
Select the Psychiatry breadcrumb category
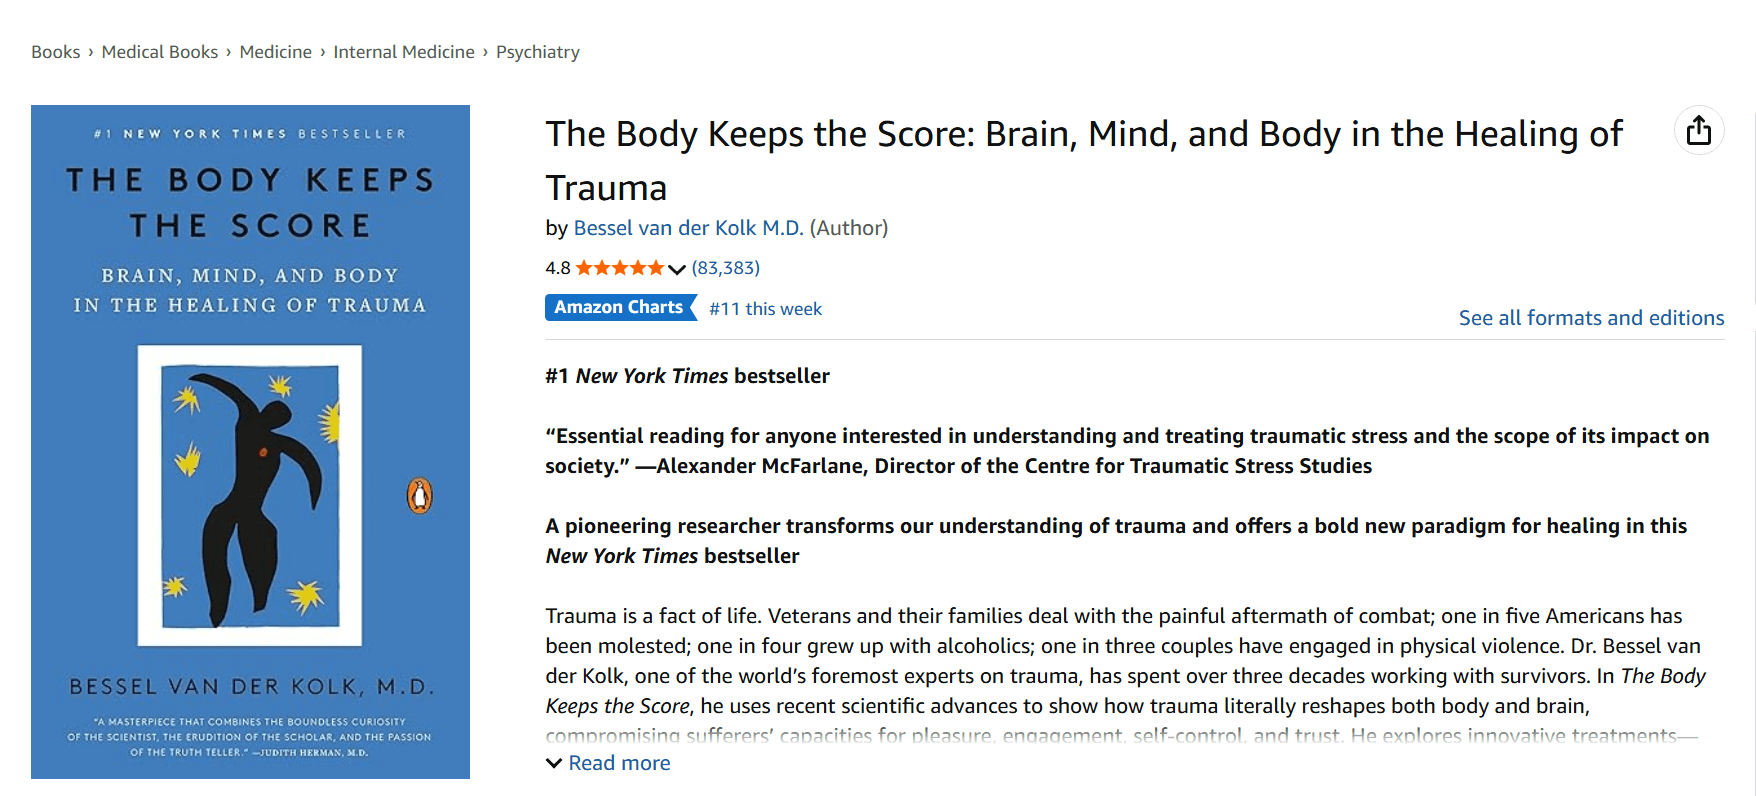pyautogui.click(x=537, y=51)
